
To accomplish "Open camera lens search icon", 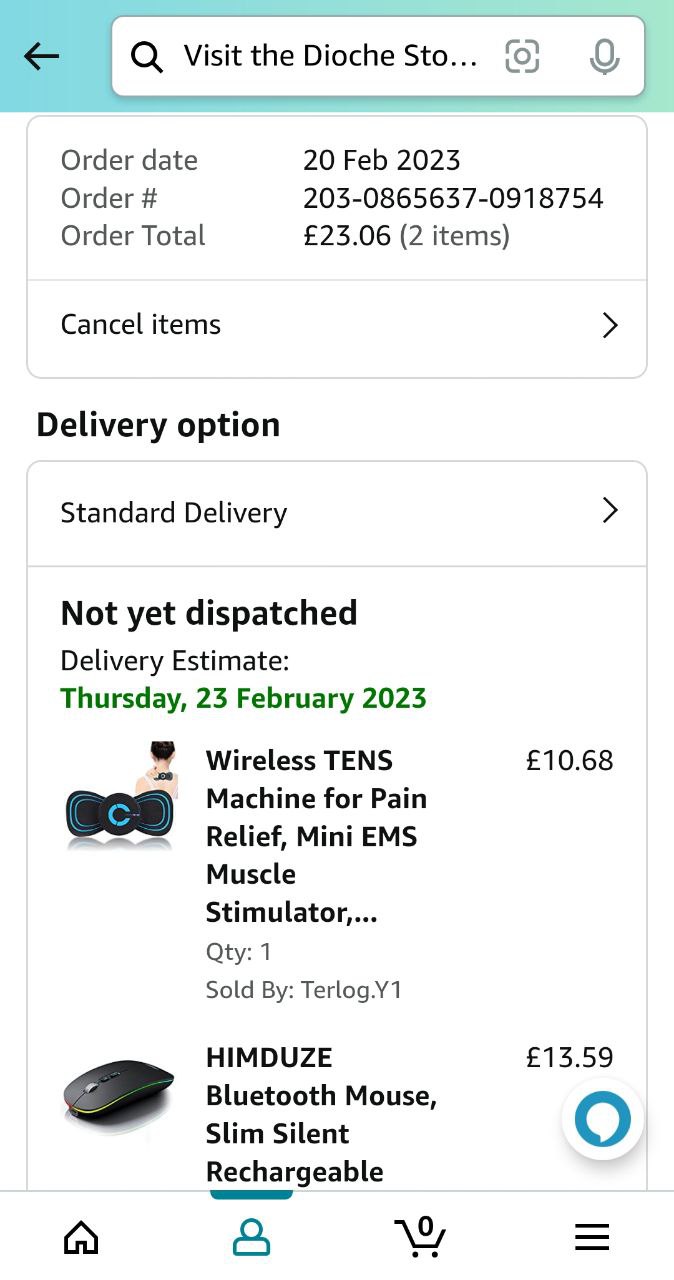I will pyautogui.click(x=522, y=56).
